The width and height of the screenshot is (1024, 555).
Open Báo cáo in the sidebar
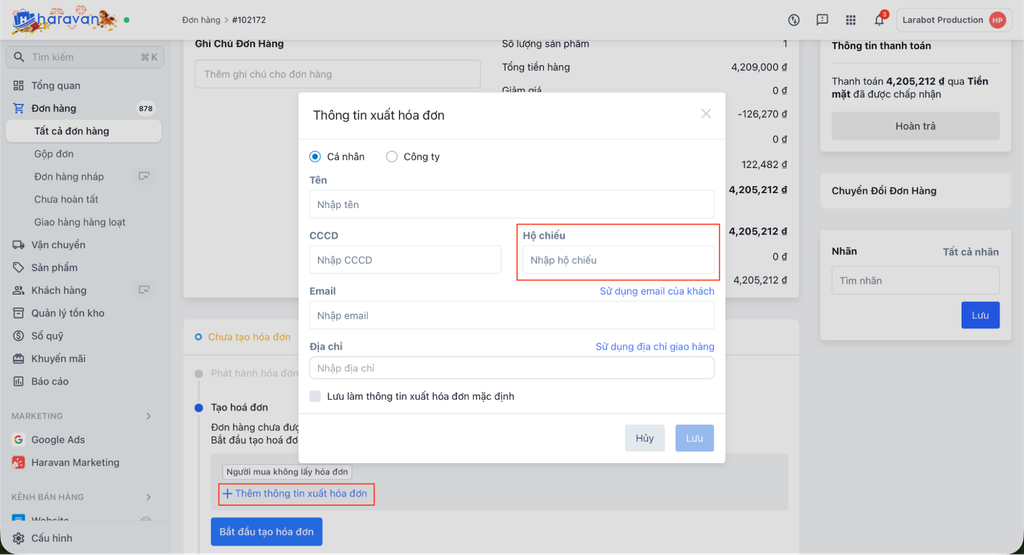(50, 381)
